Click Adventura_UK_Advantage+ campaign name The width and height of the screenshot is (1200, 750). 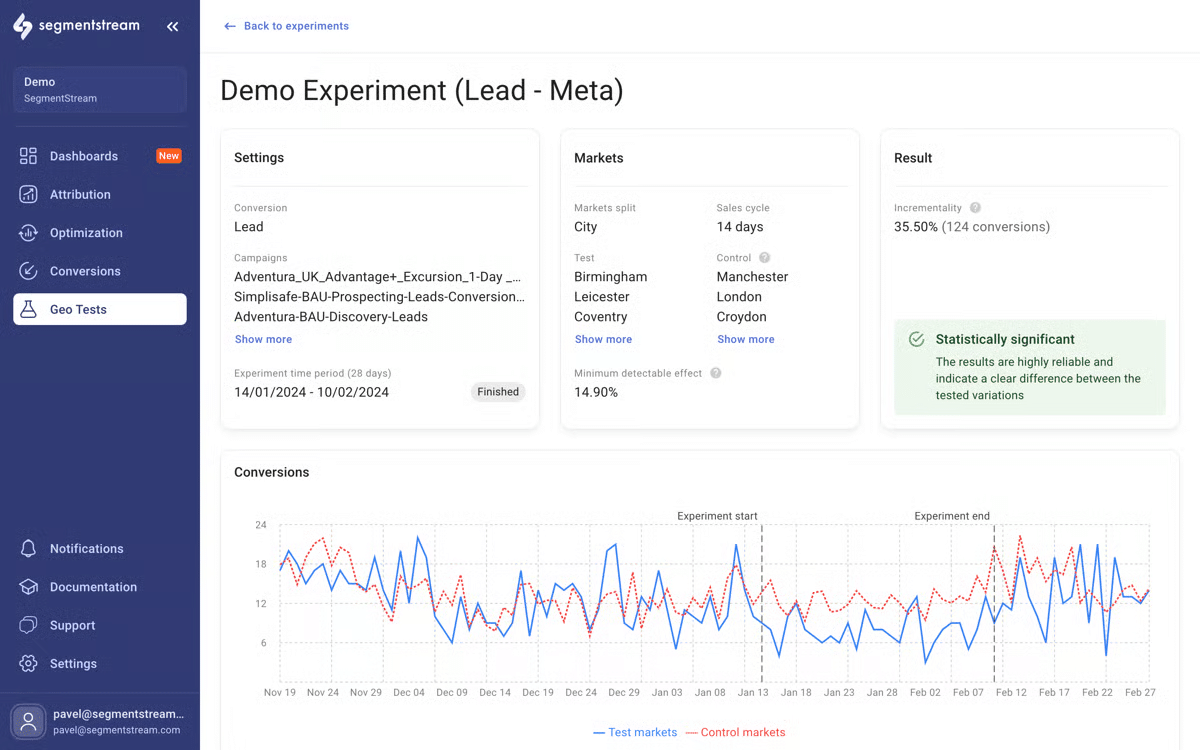pos(378,277)
